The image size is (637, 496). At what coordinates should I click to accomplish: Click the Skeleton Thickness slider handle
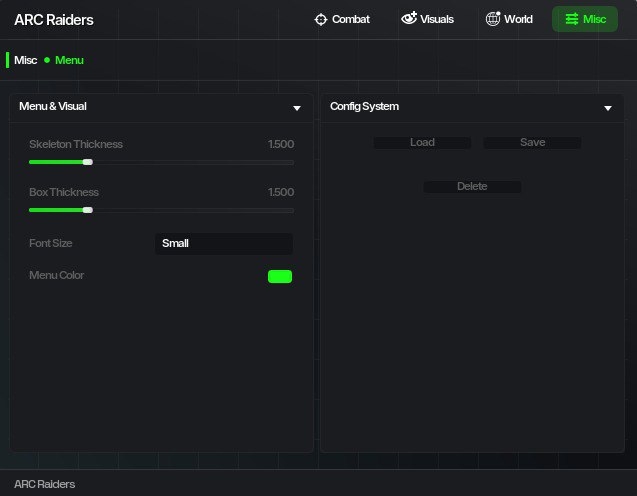88,162
